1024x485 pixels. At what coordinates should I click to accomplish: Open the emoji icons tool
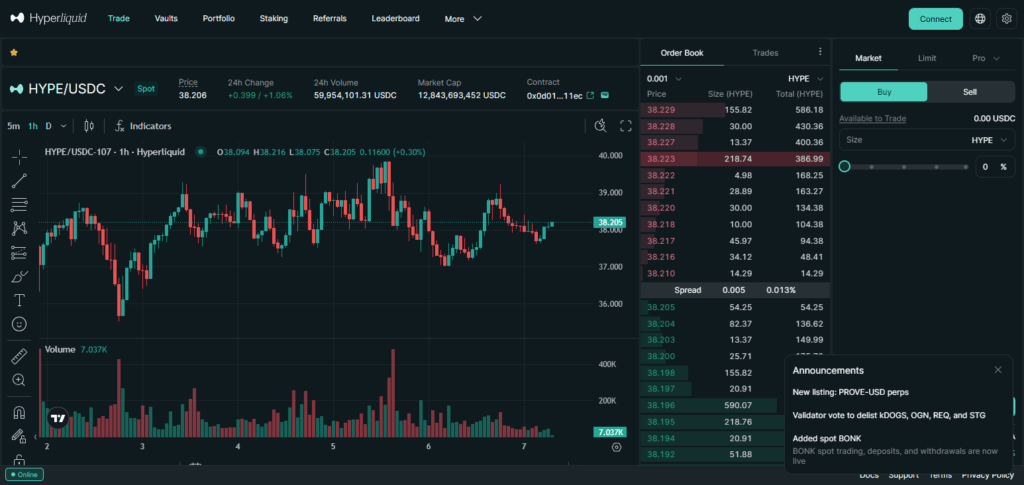pos(20,324)
